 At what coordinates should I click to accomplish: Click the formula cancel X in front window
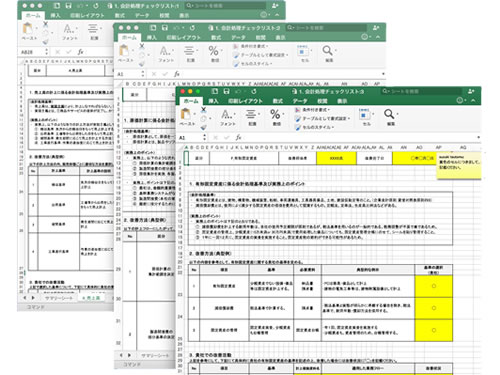(216, 137)
